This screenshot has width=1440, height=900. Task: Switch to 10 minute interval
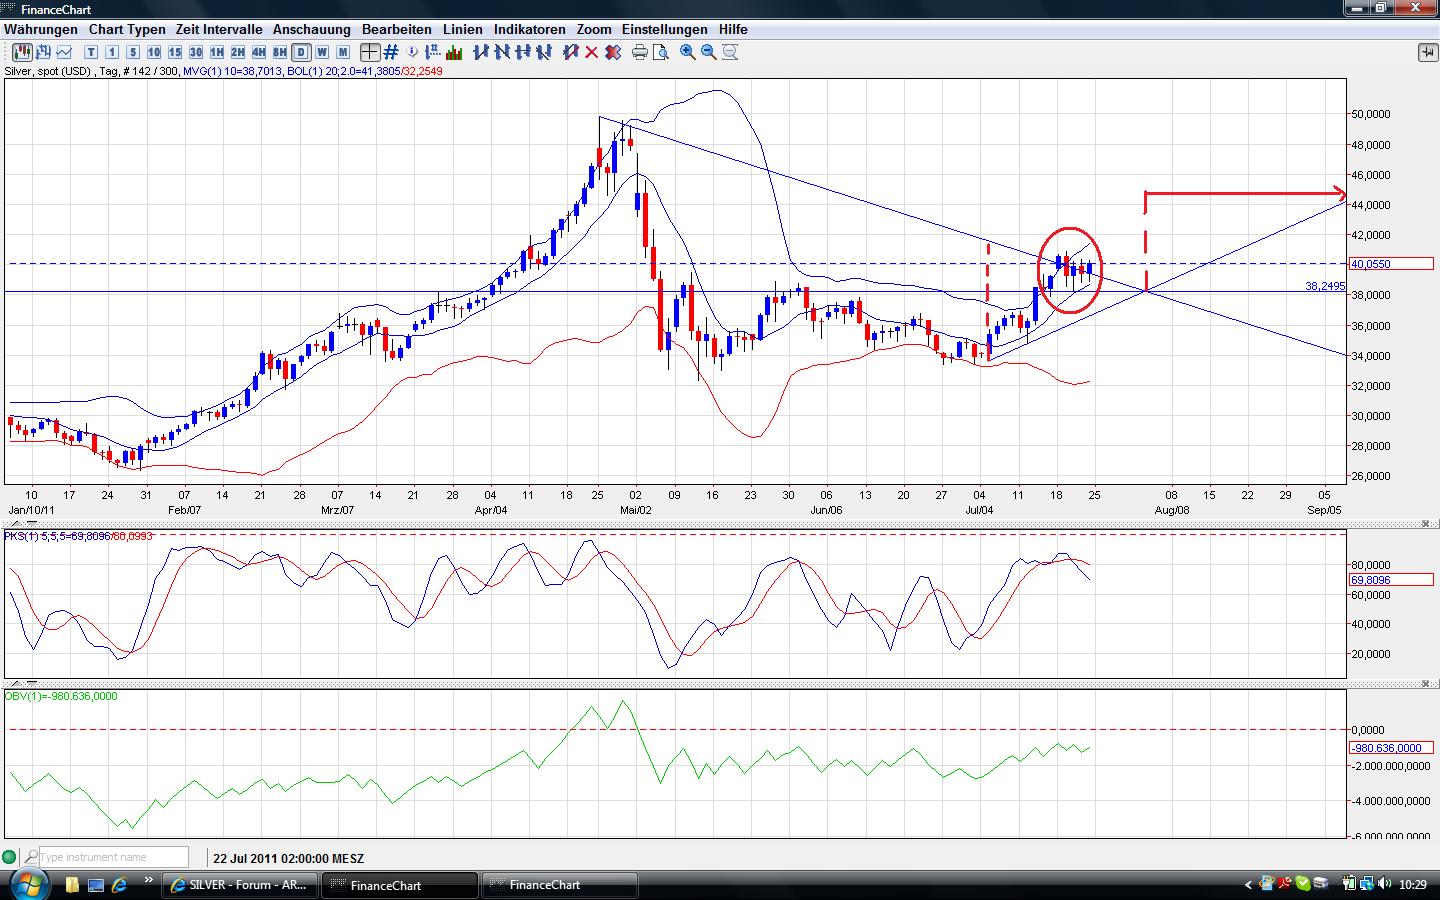[x=154, y=52]
